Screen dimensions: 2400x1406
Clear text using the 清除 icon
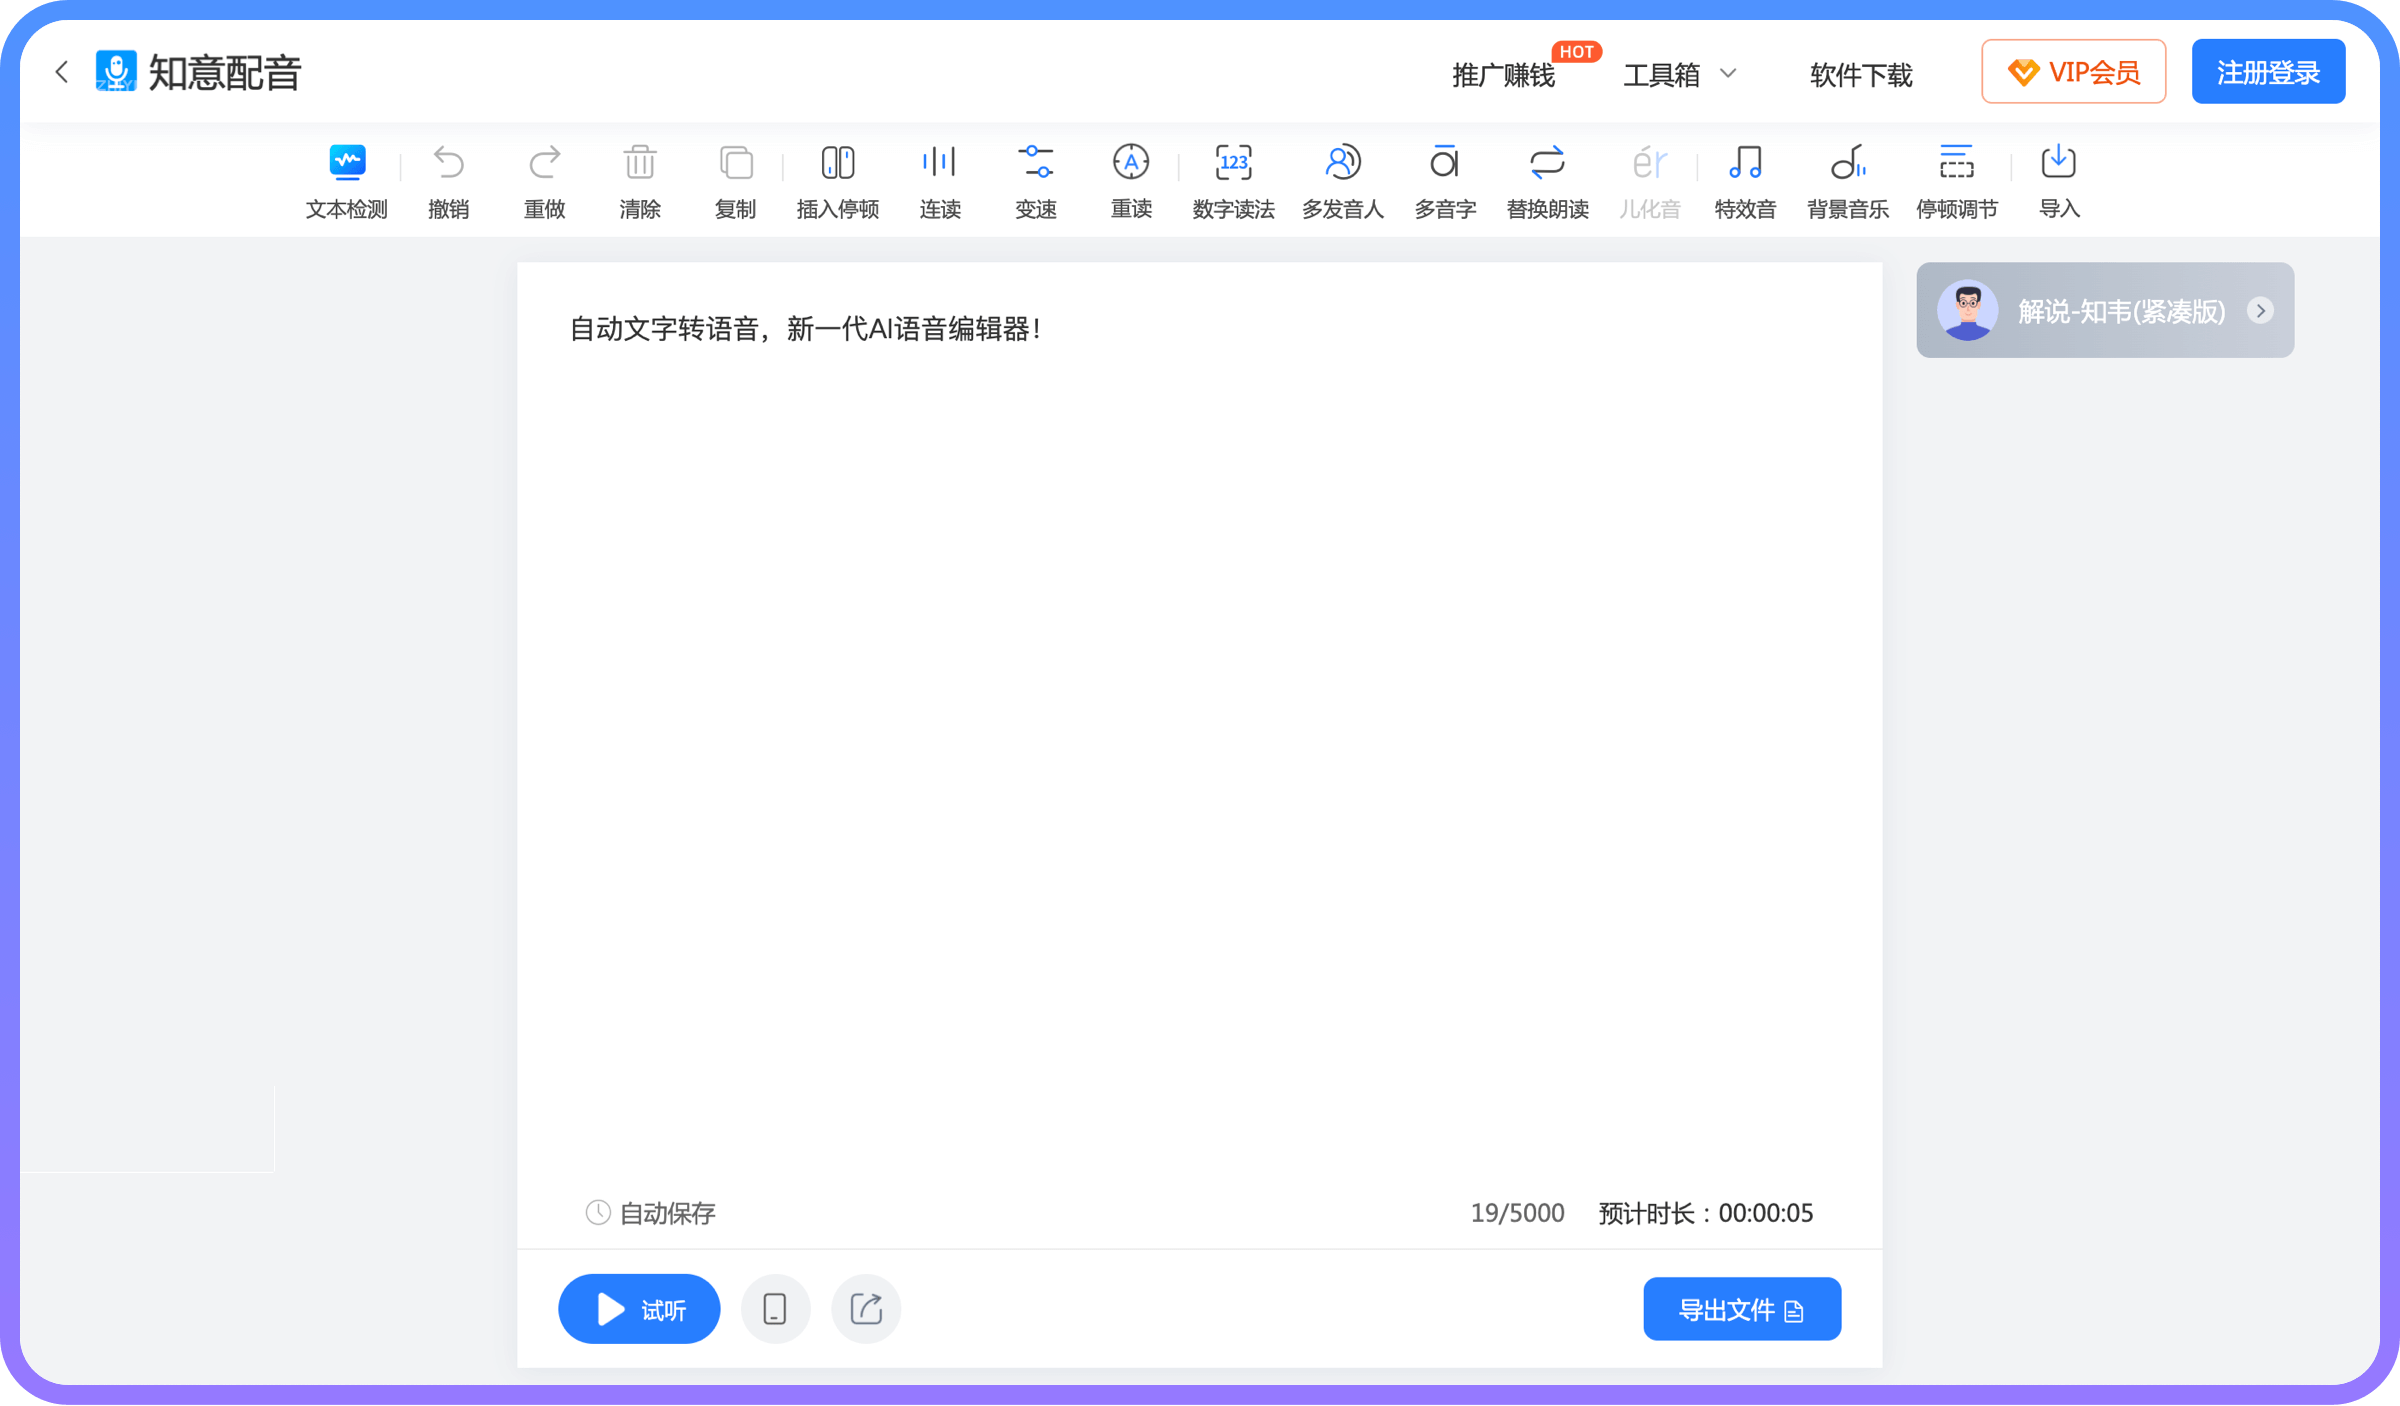[639, 180]
